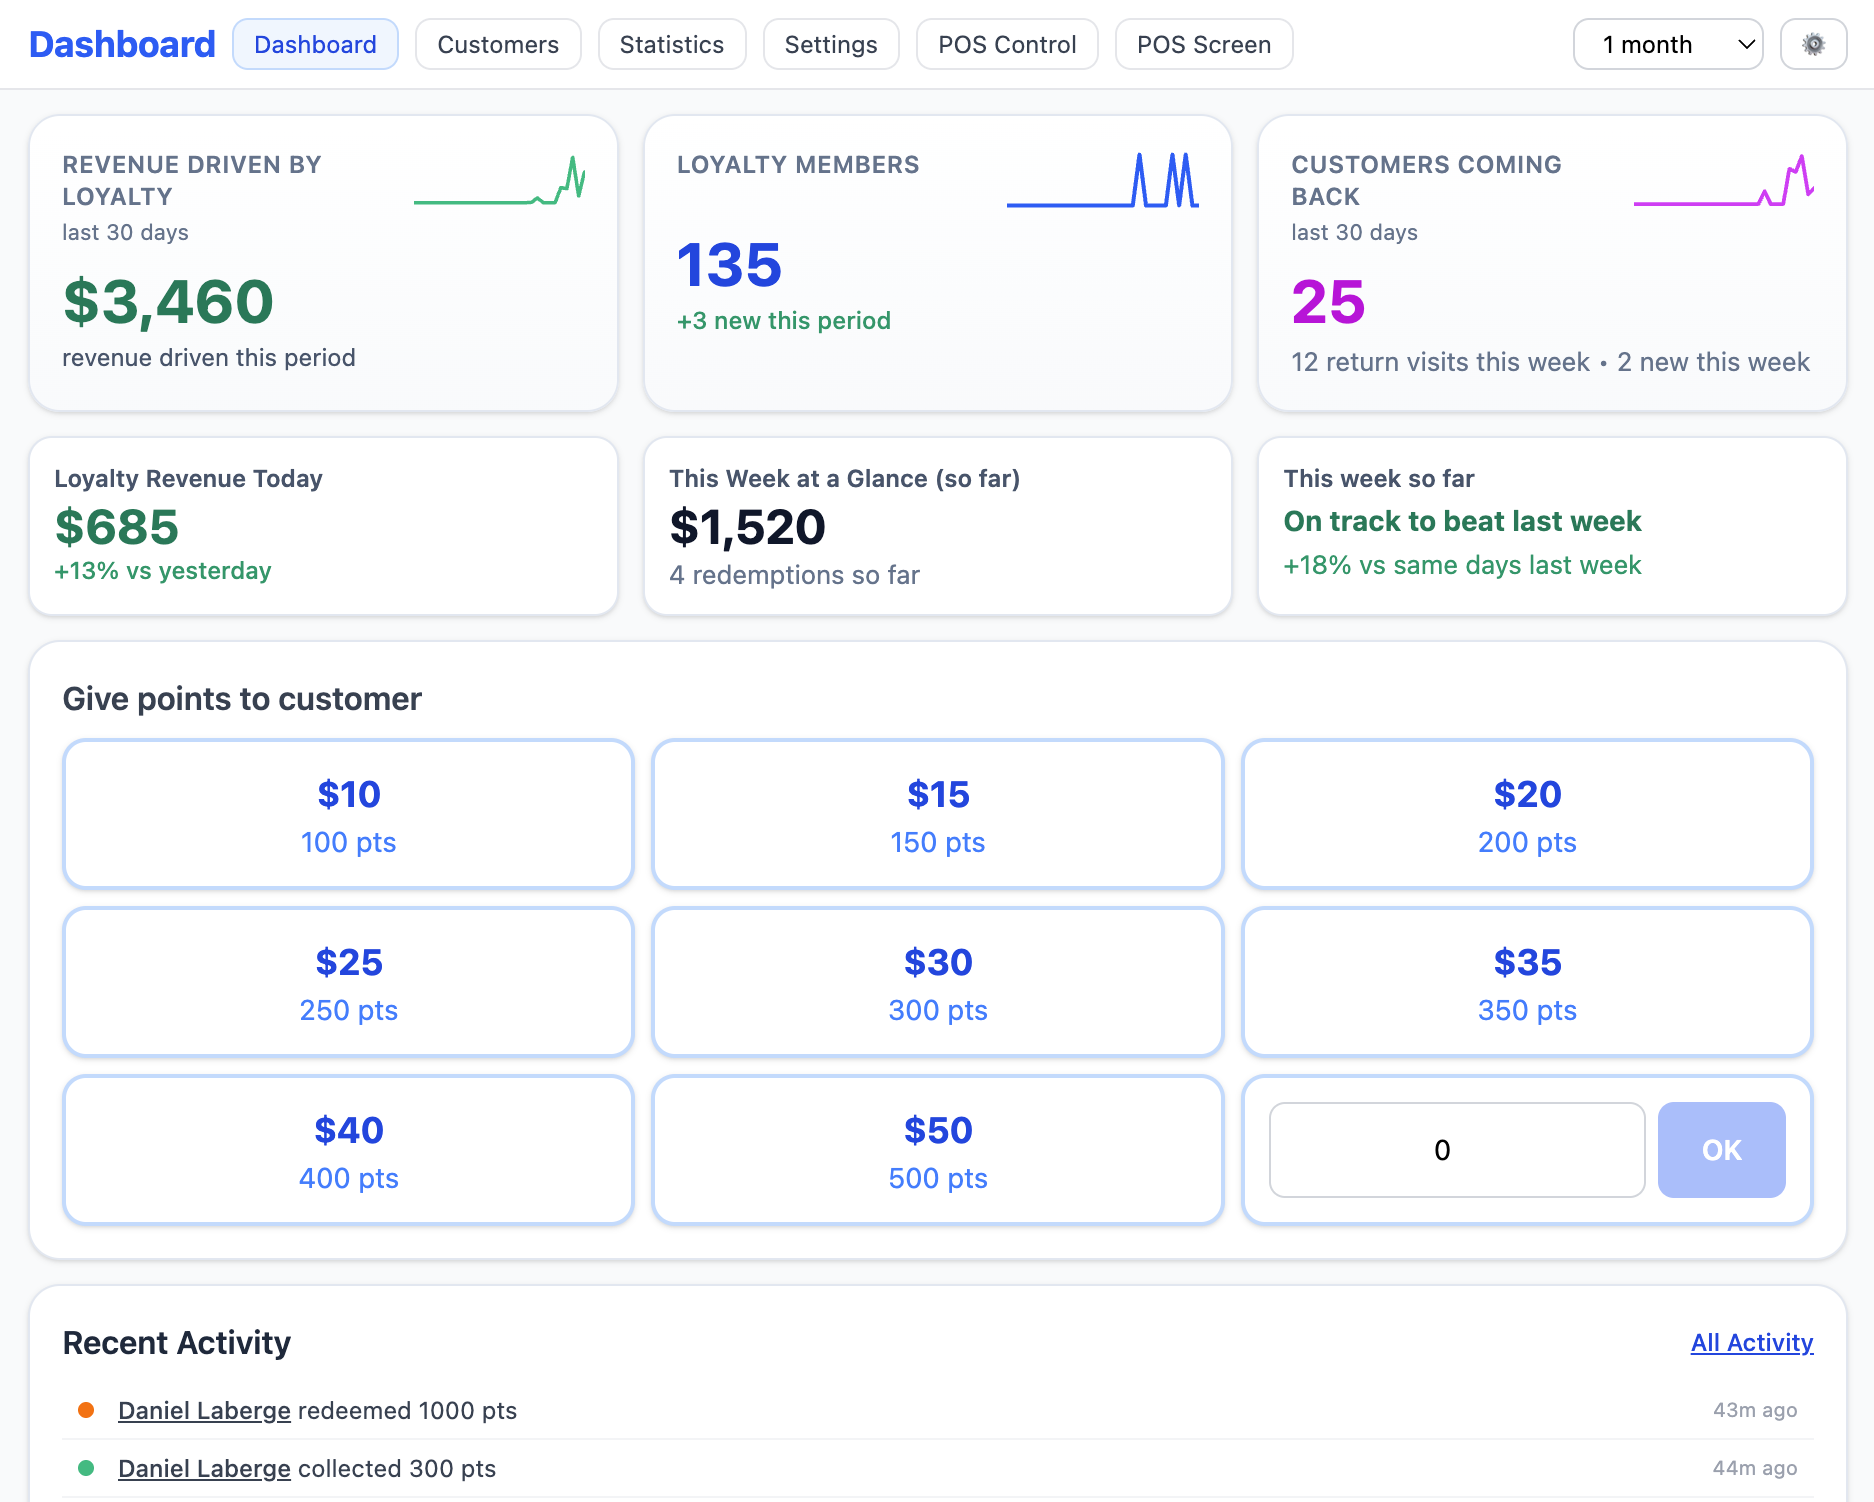
Task: Select the Dashboard tab
Action: tap(315, 44)
